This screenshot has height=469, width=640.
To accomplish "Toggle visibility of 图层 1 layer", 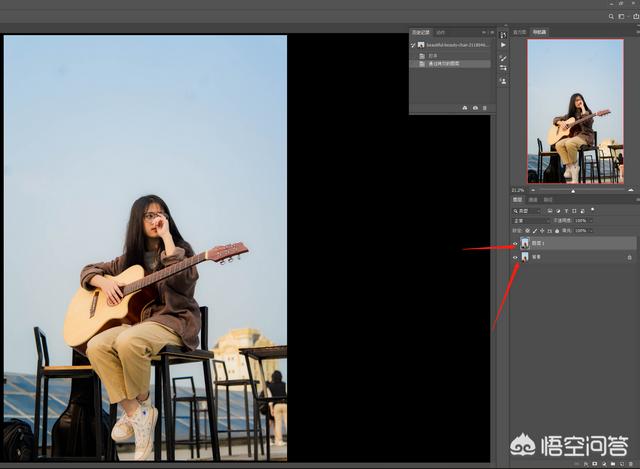I will point(515,244).
